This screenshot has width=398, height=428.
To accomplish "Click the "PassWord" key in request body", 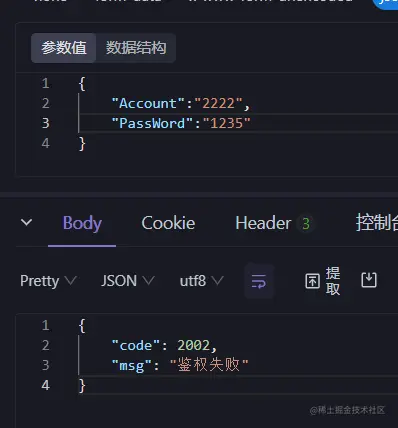I will [x=152, y=123].
